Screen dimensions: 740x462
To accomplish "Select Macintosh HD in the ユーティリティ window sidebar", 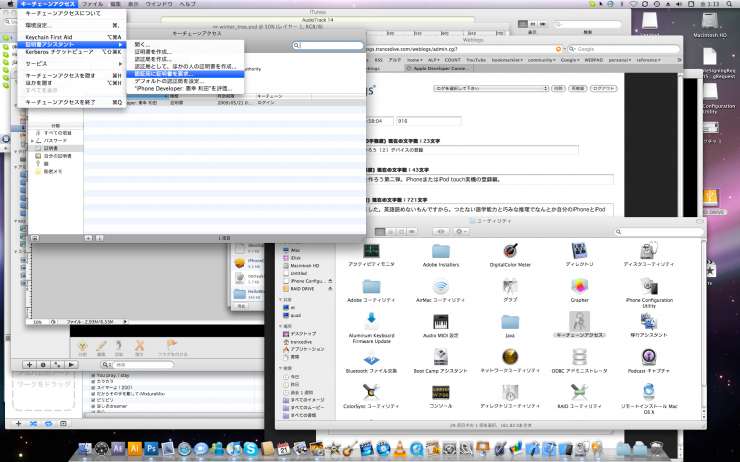I will 304,266.
